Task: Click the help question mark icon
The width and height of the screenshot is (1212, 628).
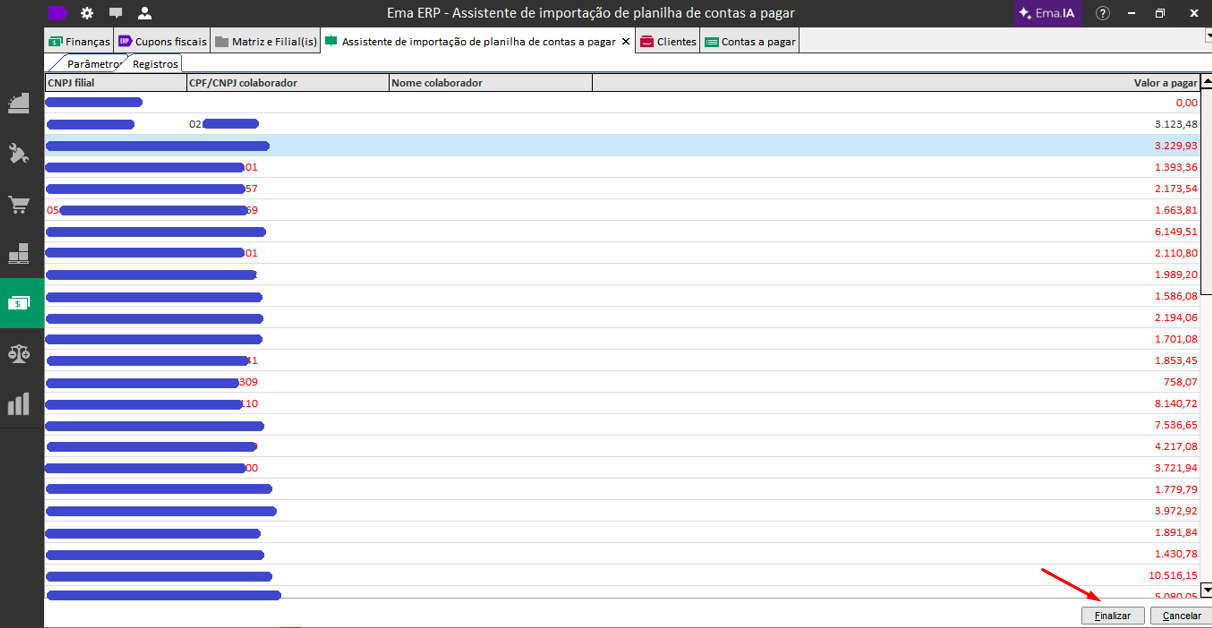Action: (1103, 13)
